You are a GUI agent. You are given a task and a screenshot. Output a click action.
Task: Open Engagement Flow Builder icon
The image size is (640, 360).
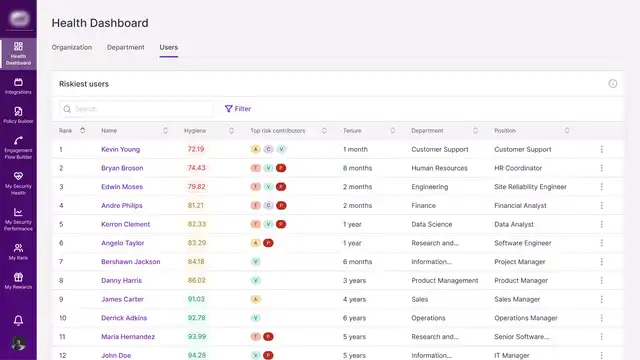(x=18, y=140)
